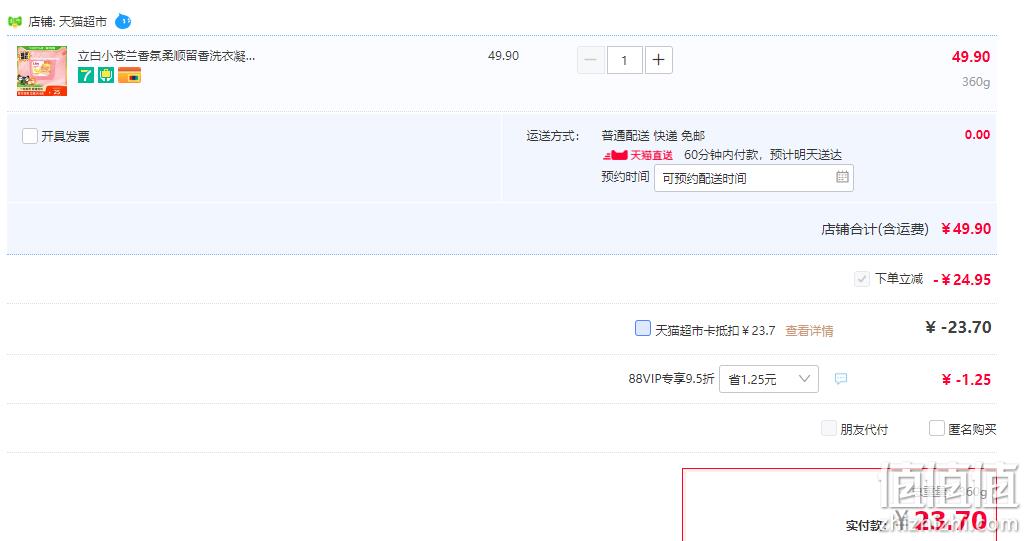Click the 360g weight label under subtotal
This screenshot has width=1028, height=541.
976,82
